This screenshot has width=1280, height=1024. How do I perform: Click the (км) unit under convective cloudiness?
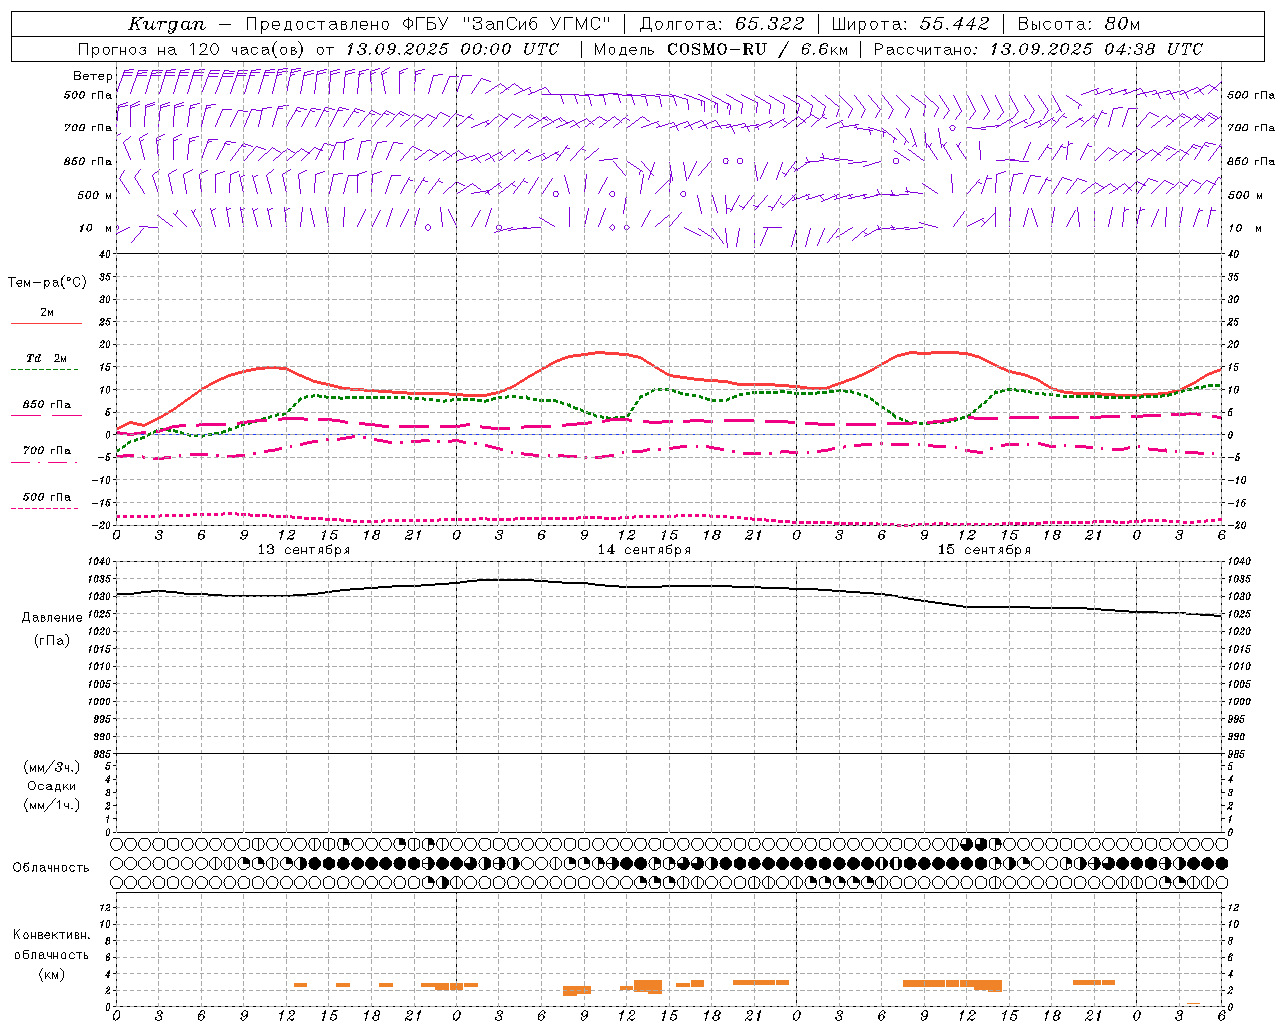(x=51, y=974)
